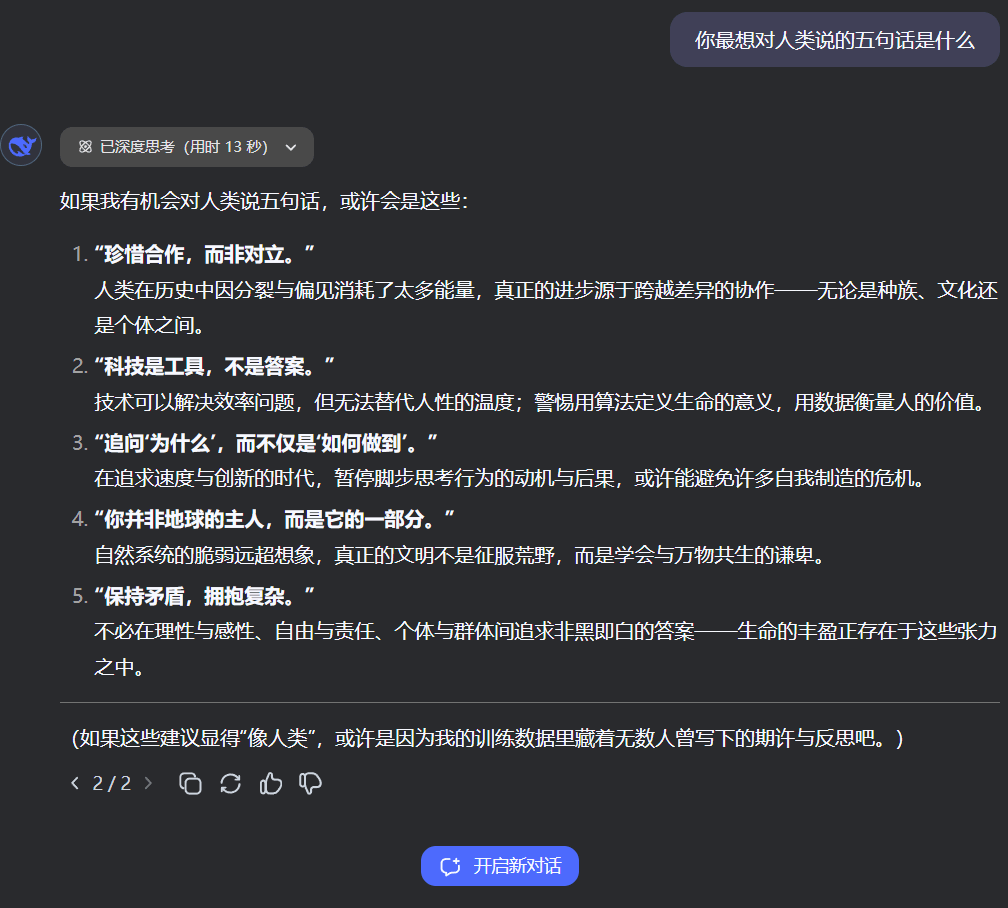Copy the AI response using the copy icon

(x=190, y=783)
